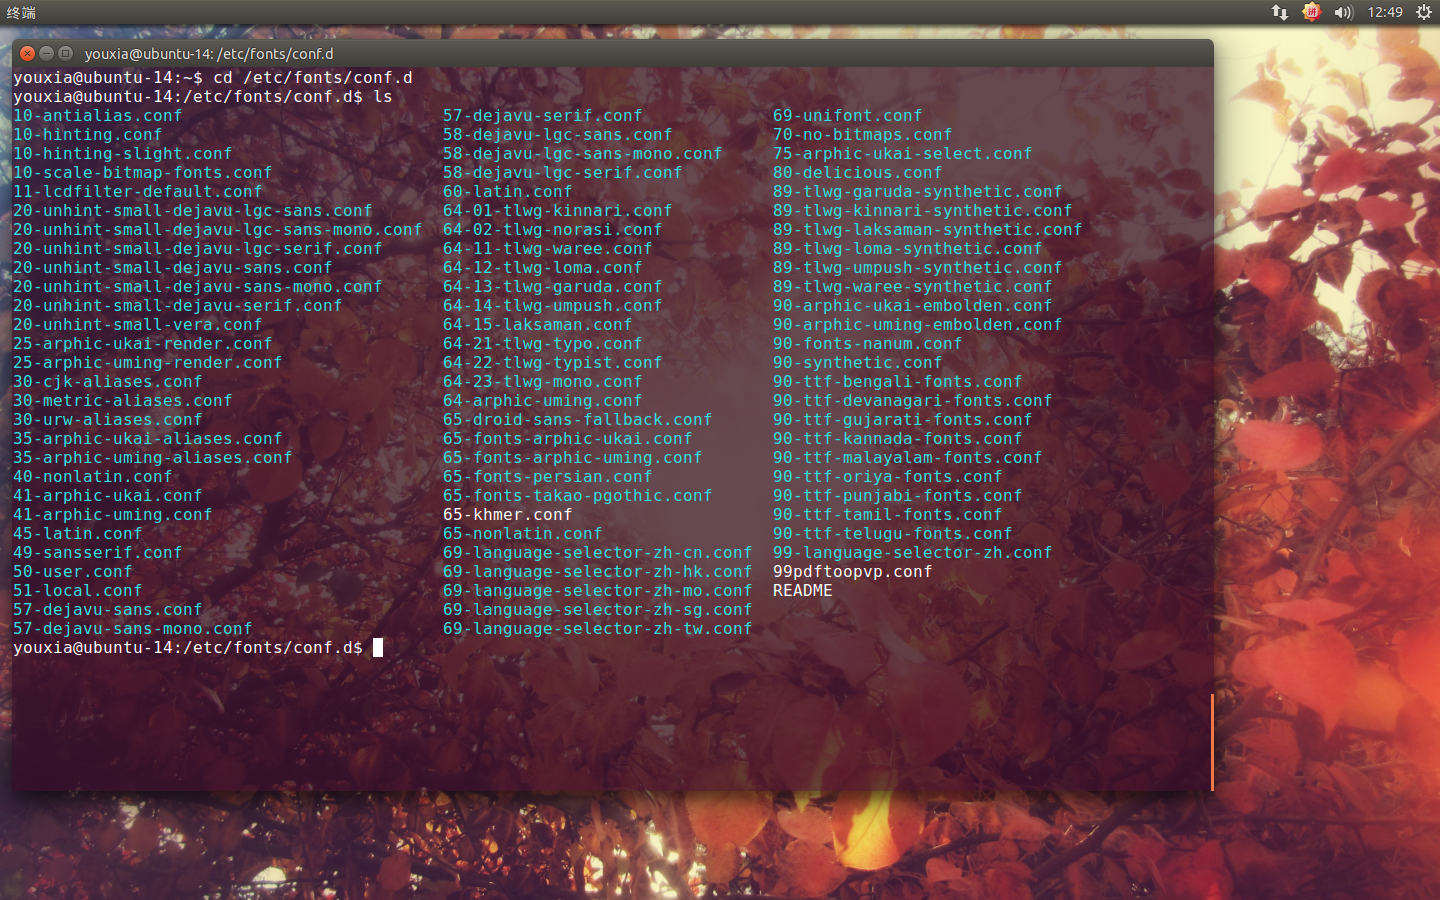
Task: Click the 11-lcdfilter-default.conf entry
Action: coord(138,192)
